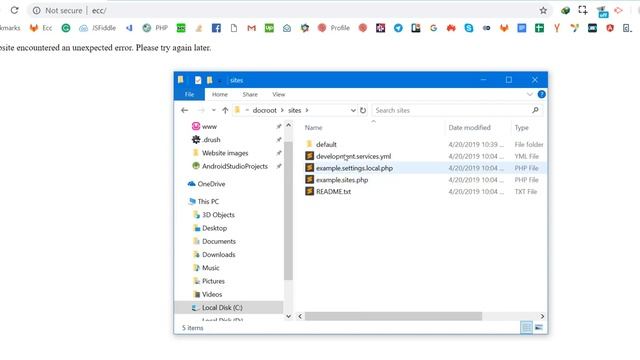Sort files by Date modified column
Viewport: 640px width, 360px height.
coord(469,128)
